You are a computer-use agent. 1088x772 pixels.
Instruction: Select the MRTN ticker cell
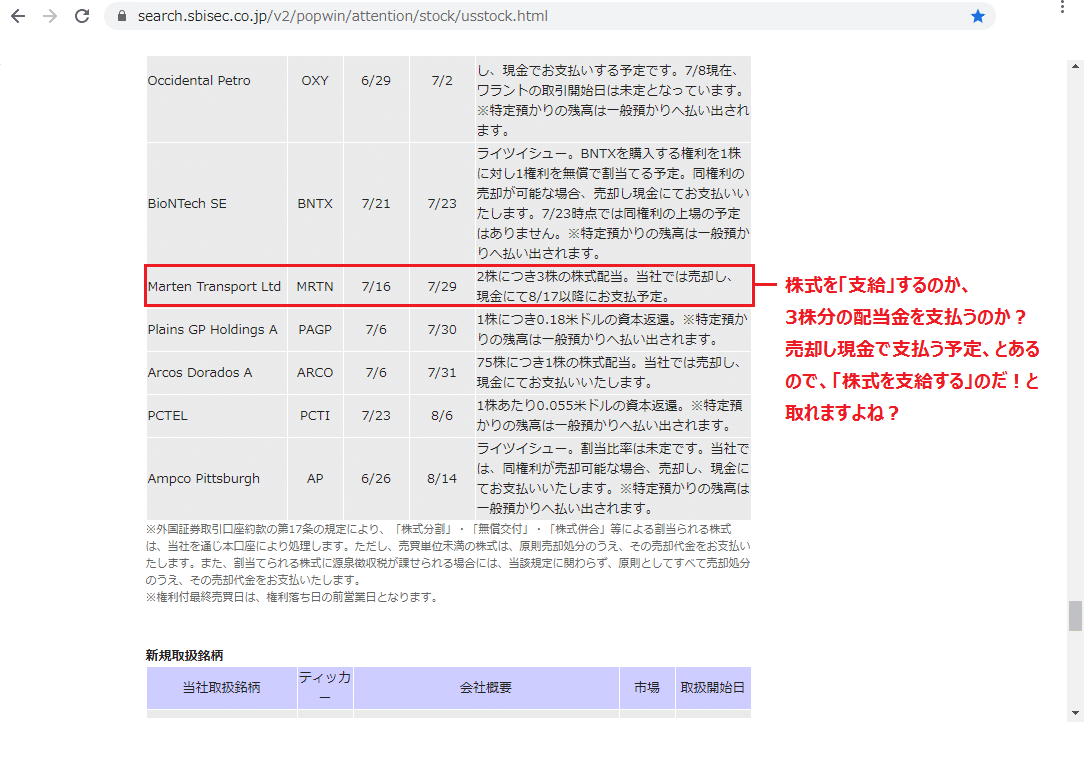[315, 286]
